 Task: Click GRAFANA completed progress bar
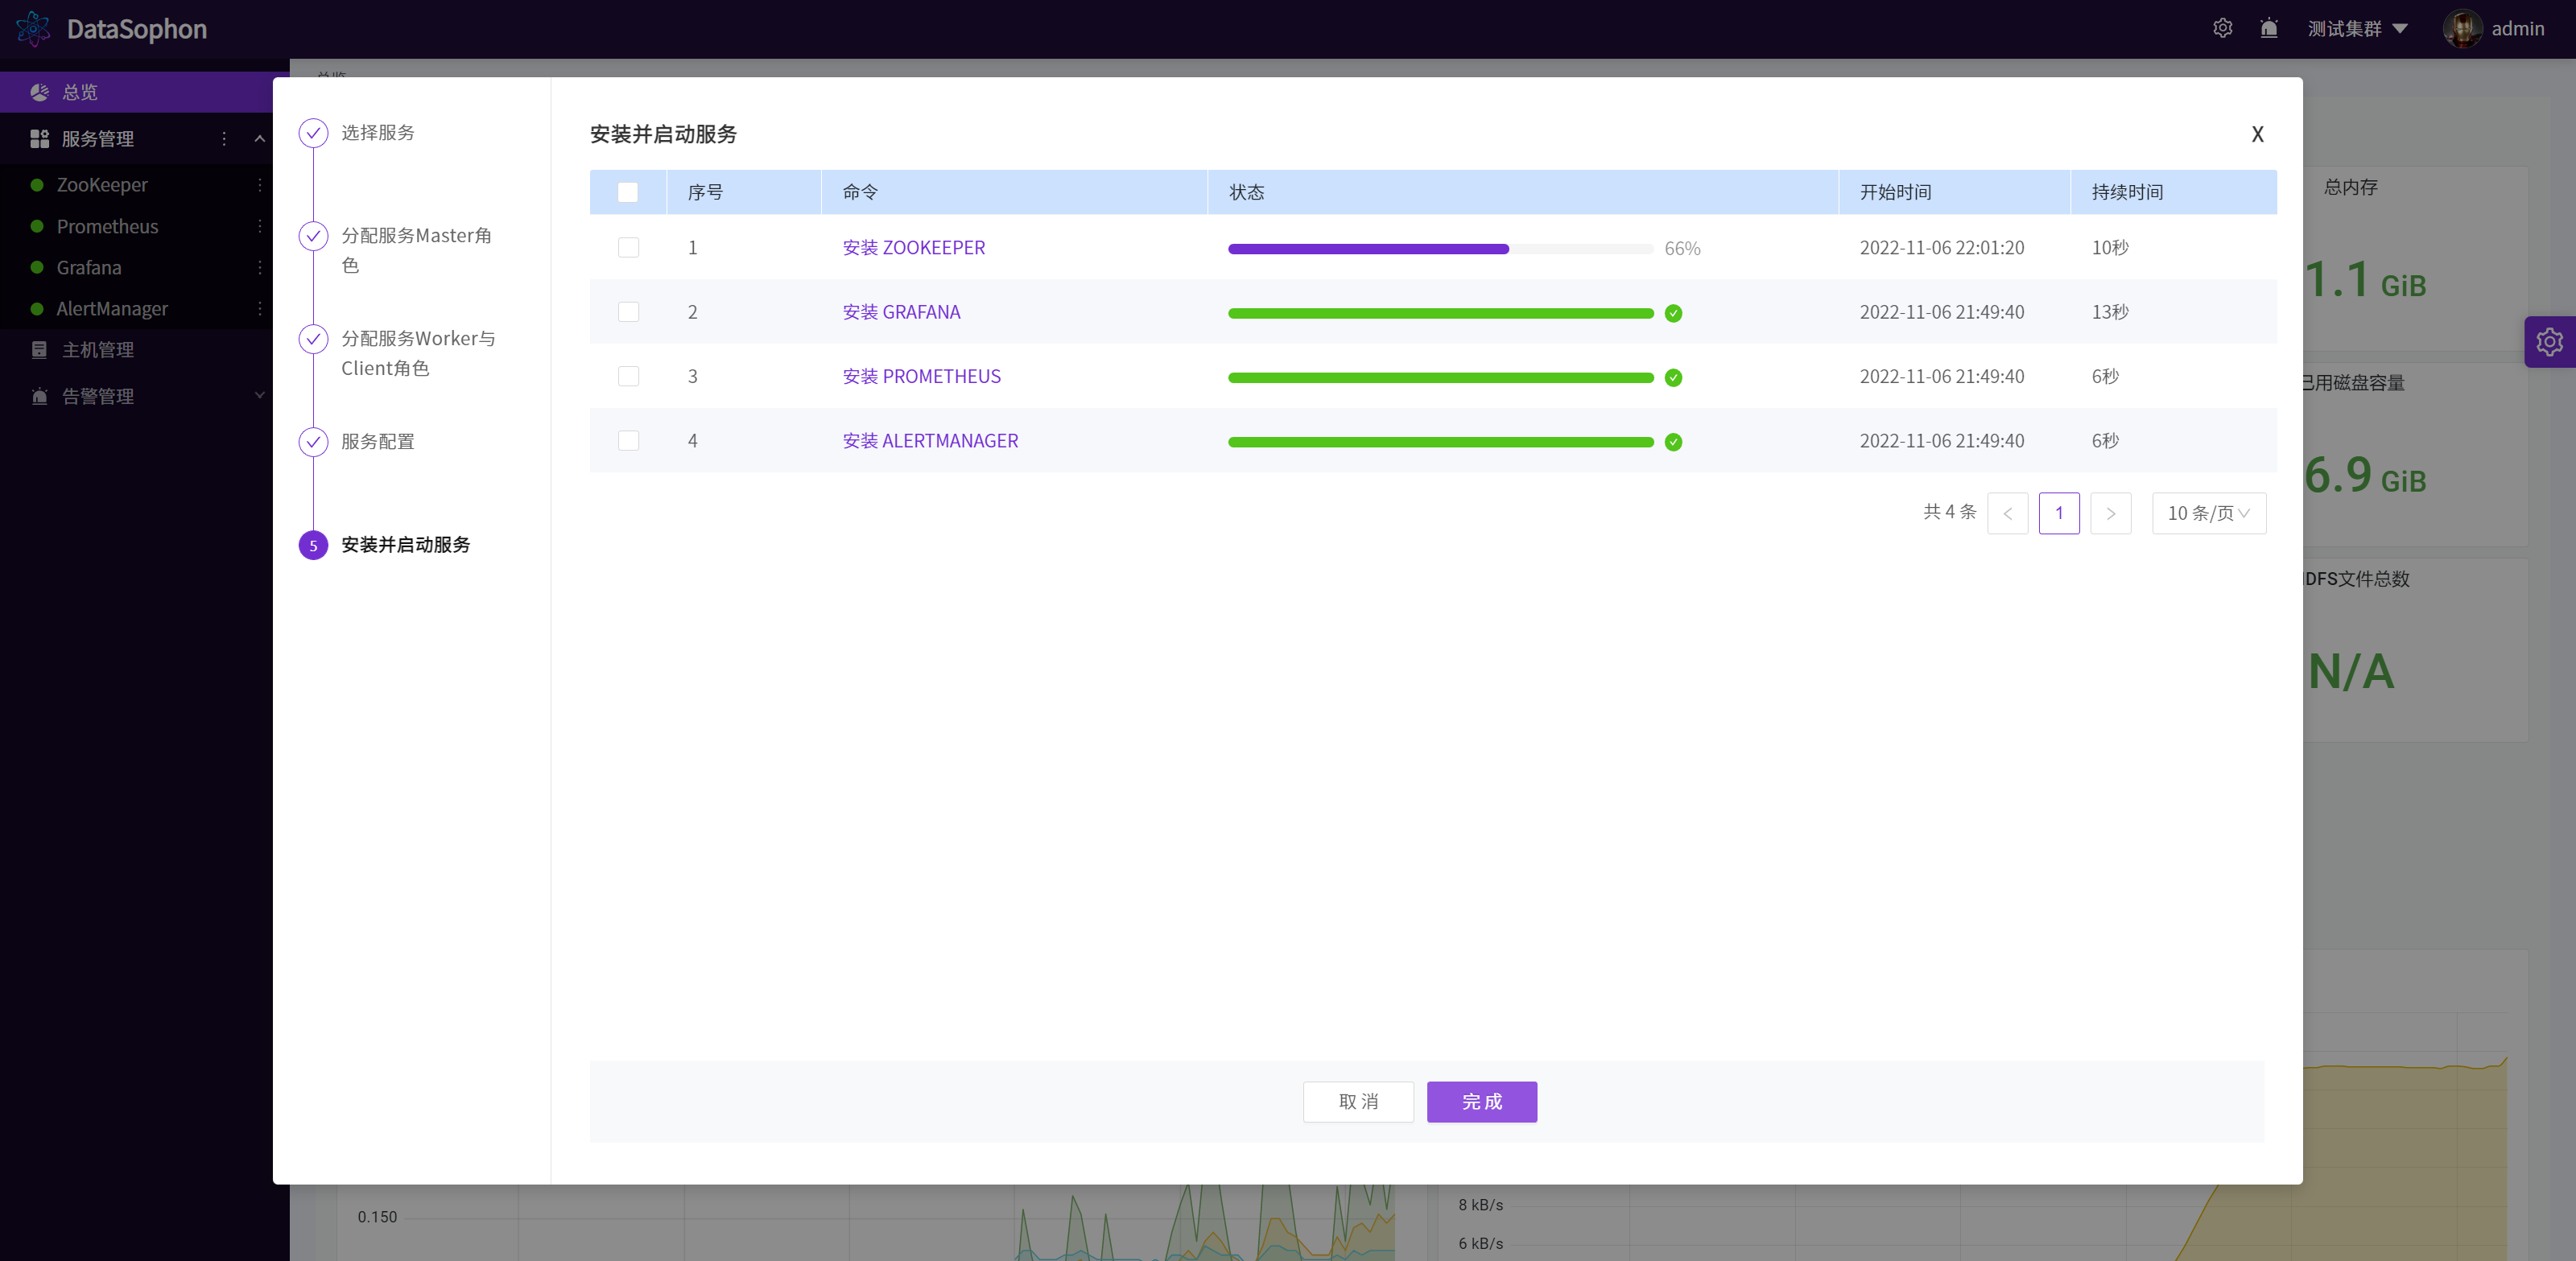(1440, 313)
